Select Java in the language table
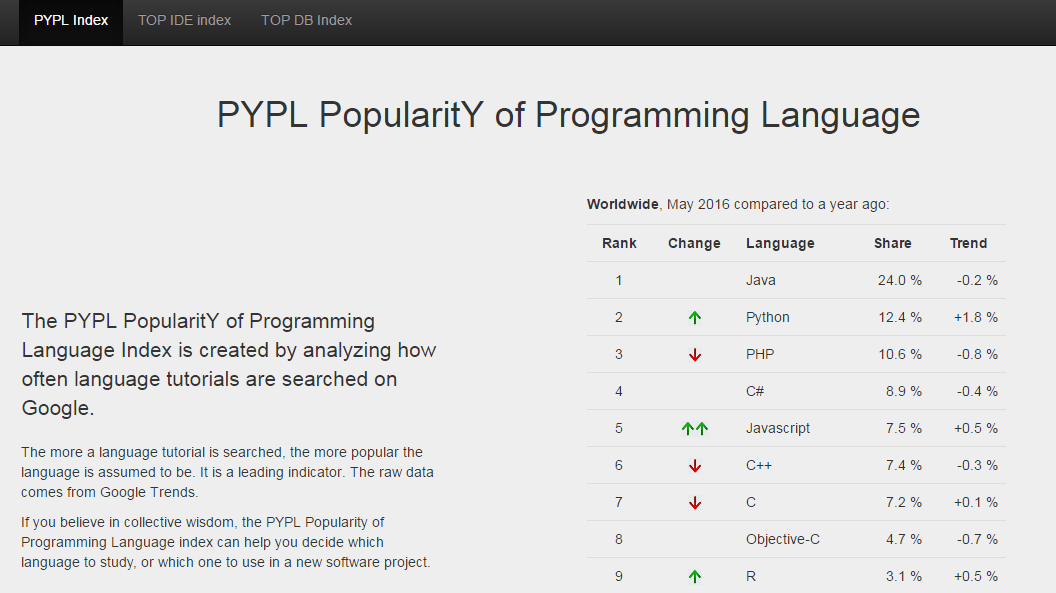 (x=761, y=280)
